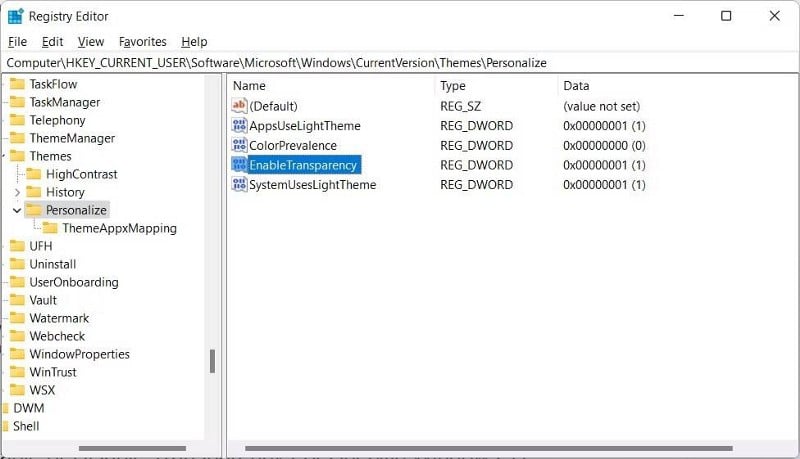This screenshot has height=459, width=800.
Task: Click EnableTransparency data 0x00000001 (1)
Action: coord(604,165)
